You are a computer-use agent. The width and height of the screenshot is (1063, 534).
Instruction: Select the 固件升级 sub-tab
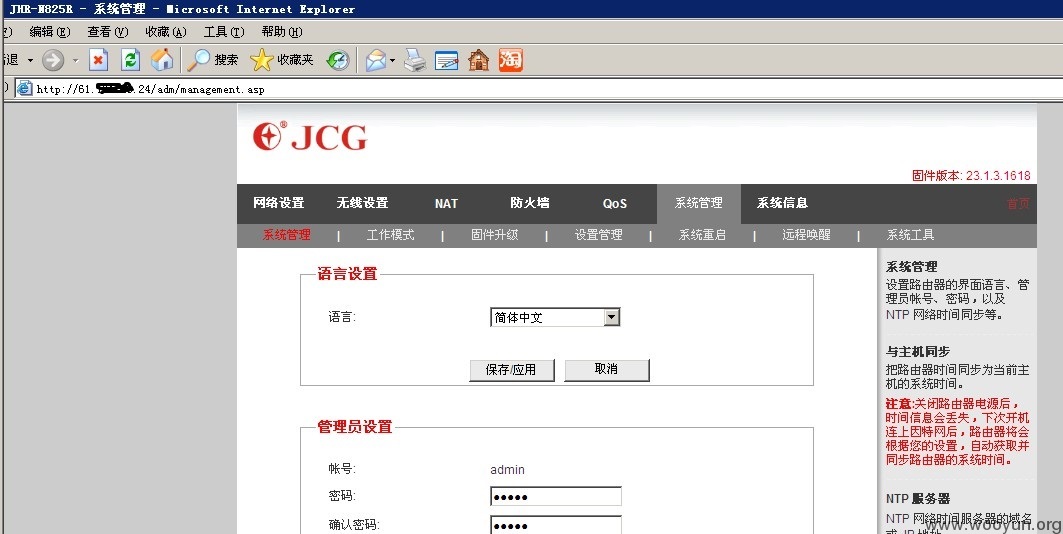[x=494, y=235]
